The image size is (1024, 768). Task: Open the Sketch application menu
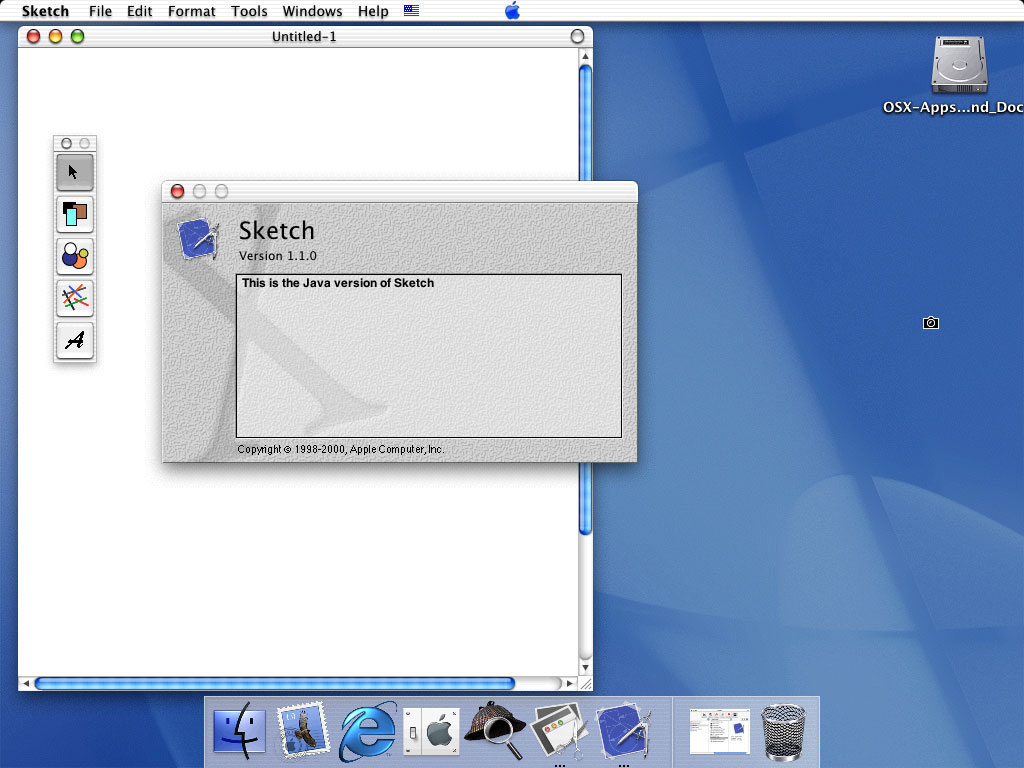click(45, 11)
